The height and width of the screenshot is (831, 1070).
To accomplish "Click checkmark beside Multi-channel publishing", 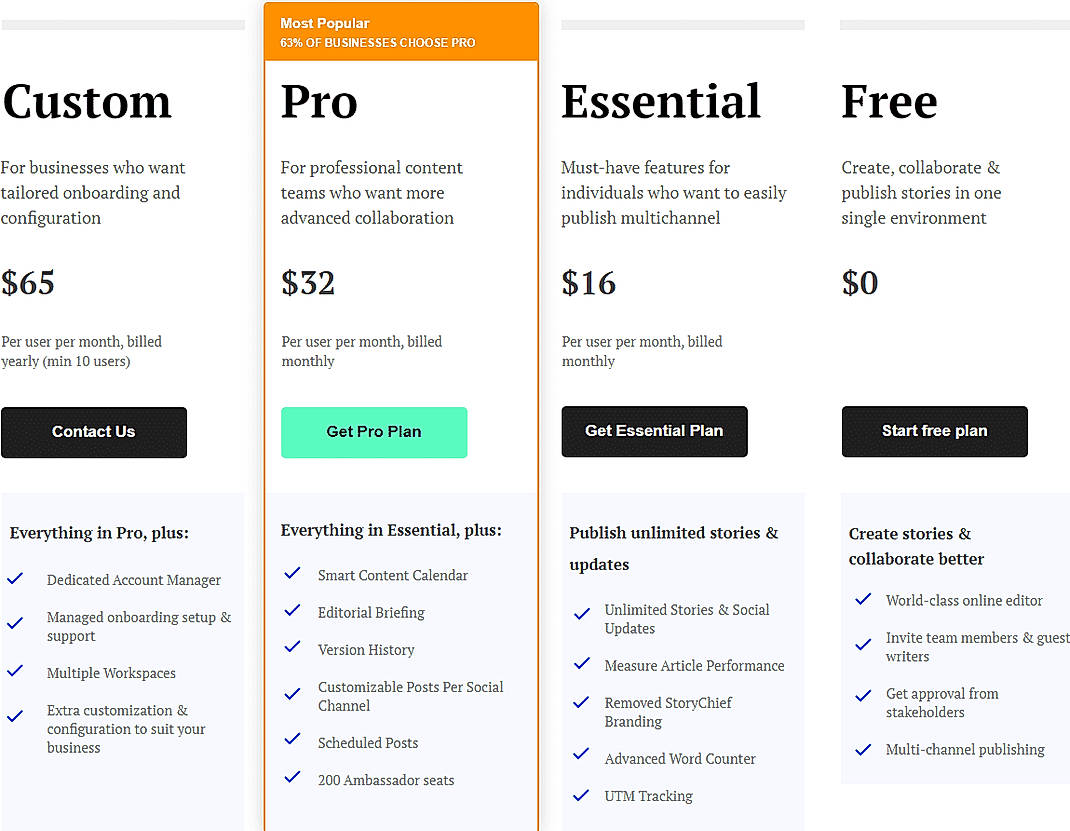I will pos(863,749).
